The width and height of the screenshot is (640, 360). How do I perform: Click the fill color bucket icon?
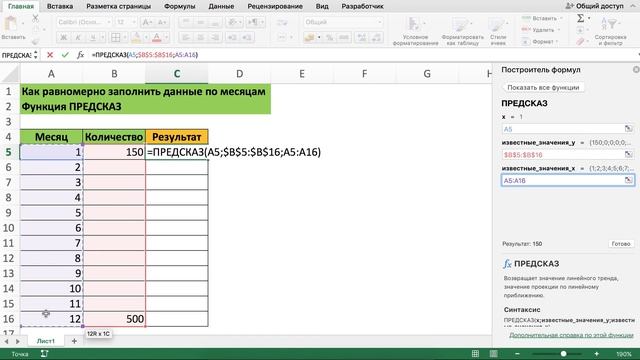click(x=136, y=38)
